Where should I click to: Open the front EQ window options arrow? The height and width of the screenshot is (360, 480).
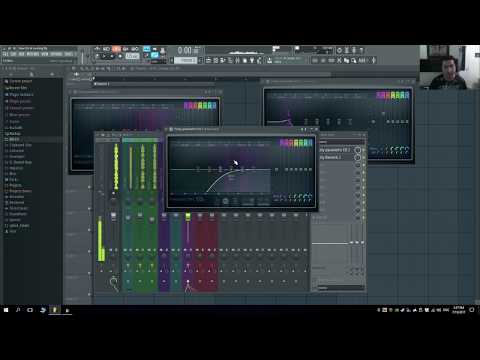pos(171,129)
